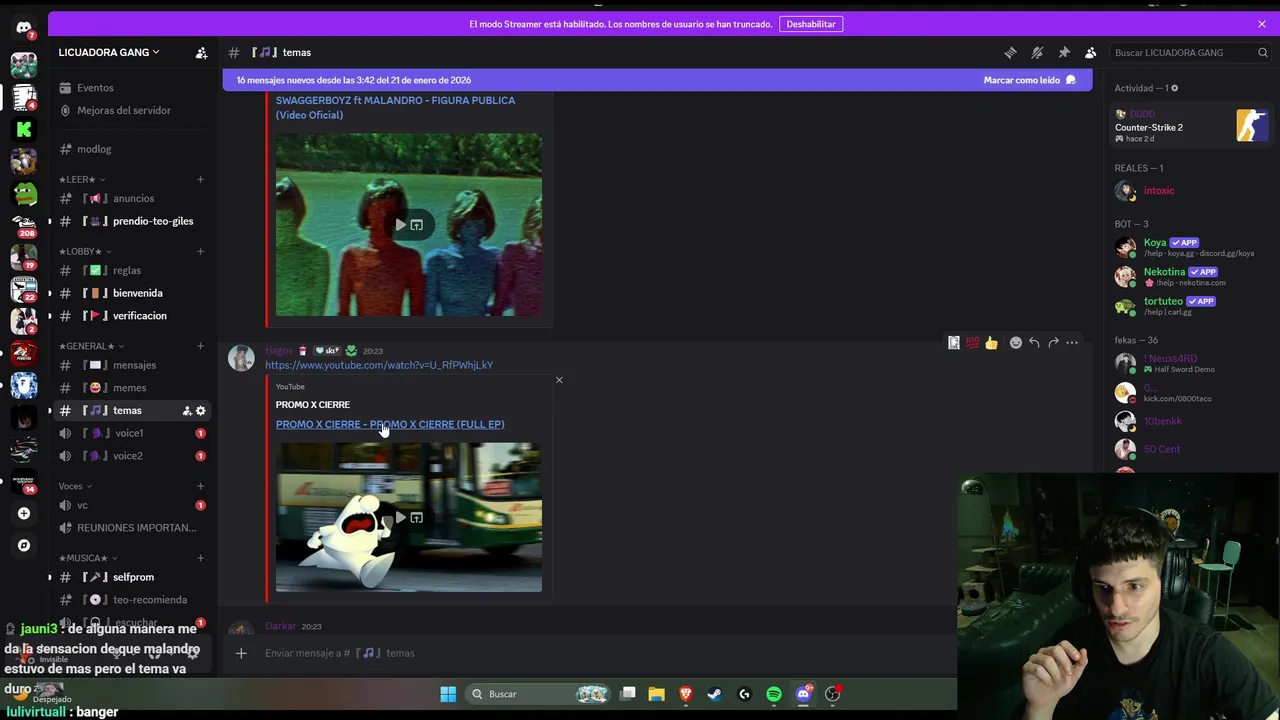Open LICUADORA GANG server dropdown

(109, 52)
